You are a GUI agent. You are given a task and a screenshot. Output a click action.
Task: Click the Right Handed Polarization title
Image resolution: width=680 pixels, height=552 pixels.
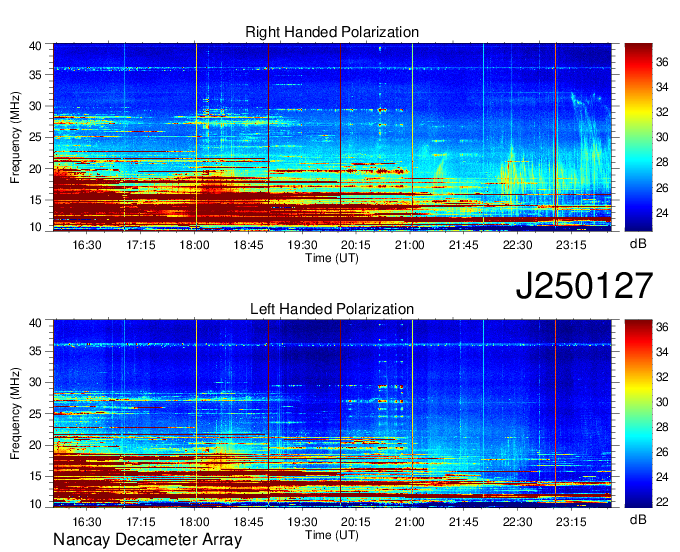332,32
